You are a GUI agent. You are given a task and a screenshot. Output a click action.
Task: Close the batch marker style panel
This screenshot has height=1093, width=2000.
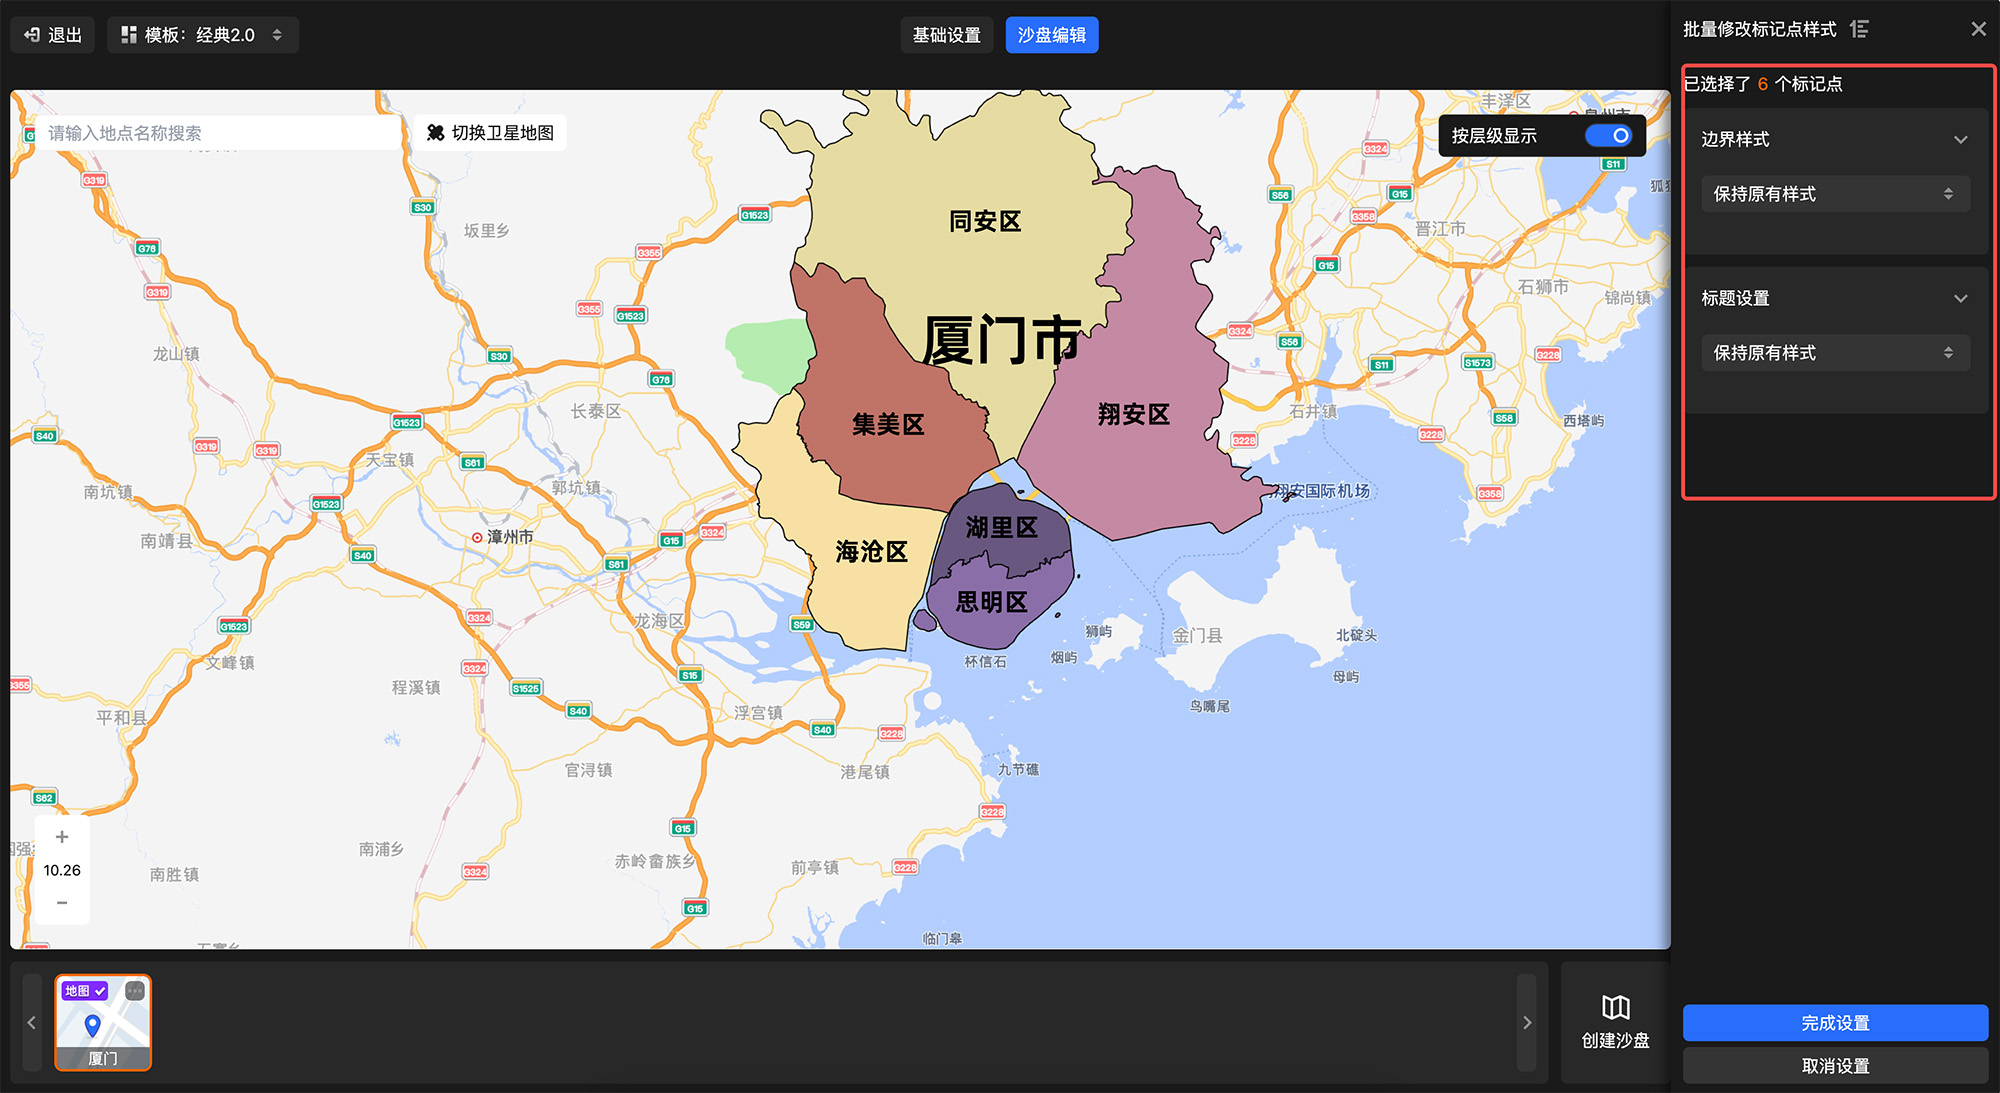(1978, 29)
